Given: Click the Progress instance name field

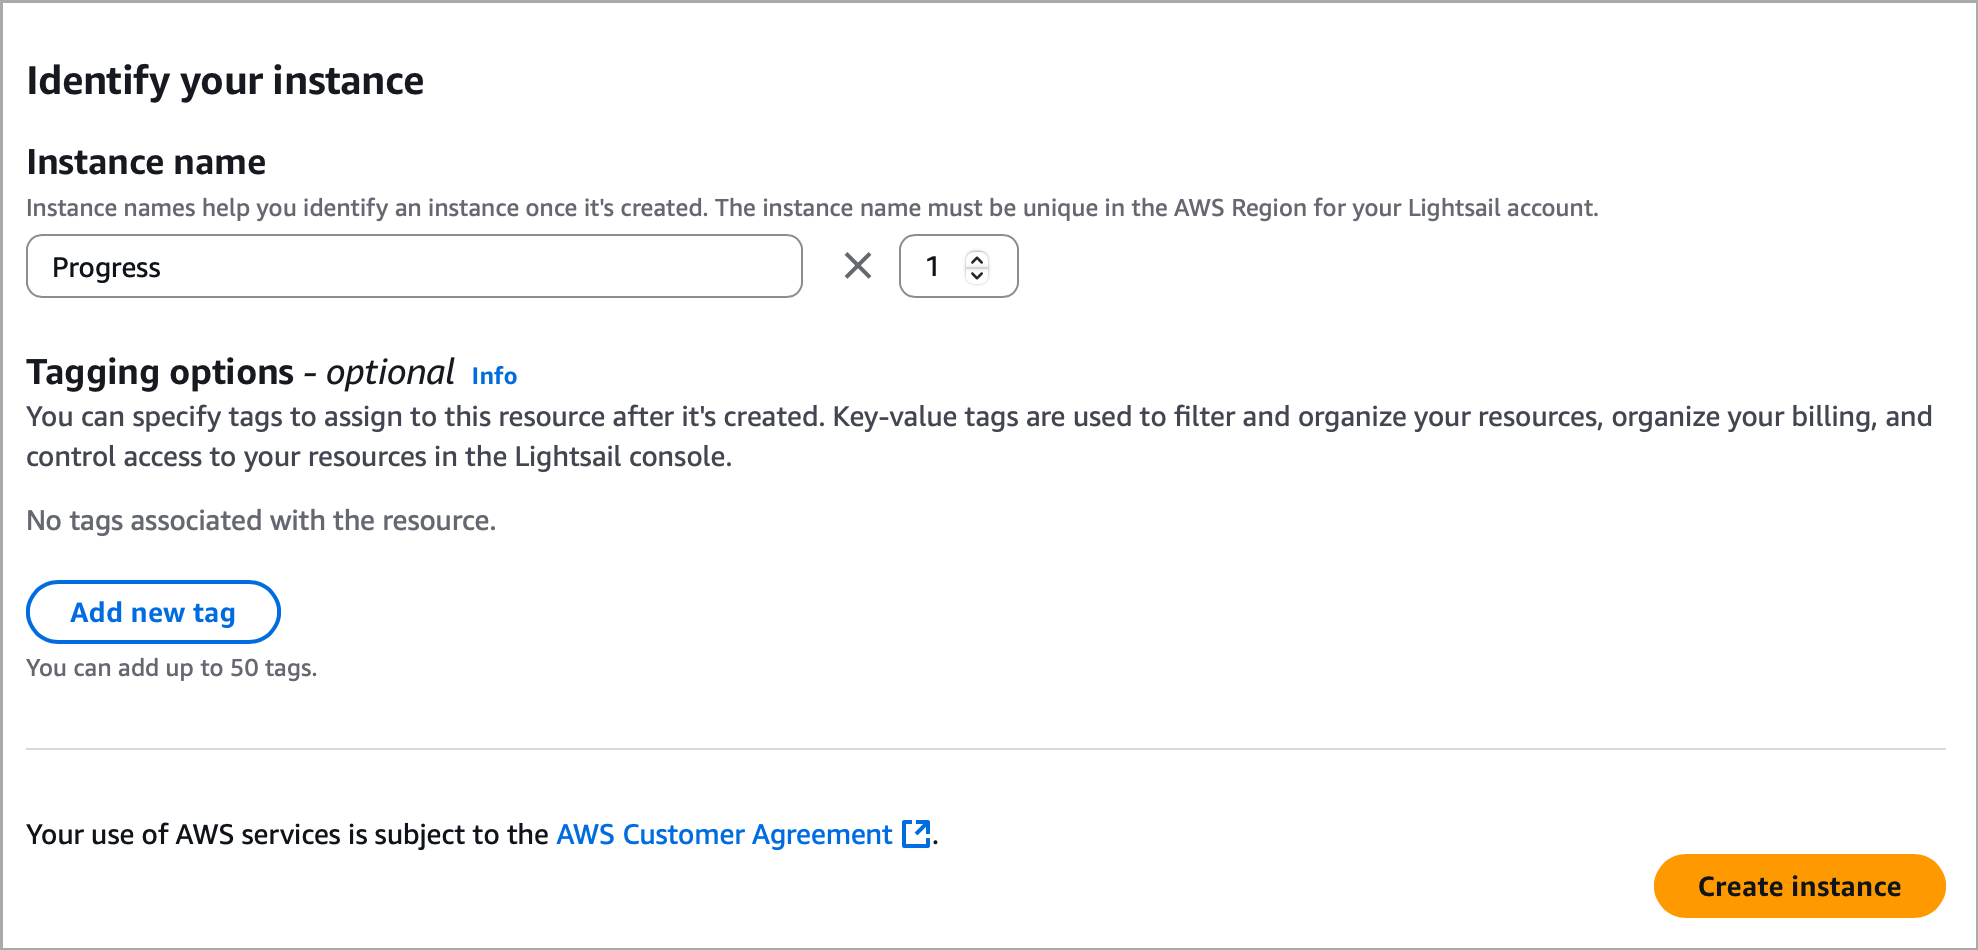Looking at the screenshot, I should pyautogui.click(x=414, y=267).
